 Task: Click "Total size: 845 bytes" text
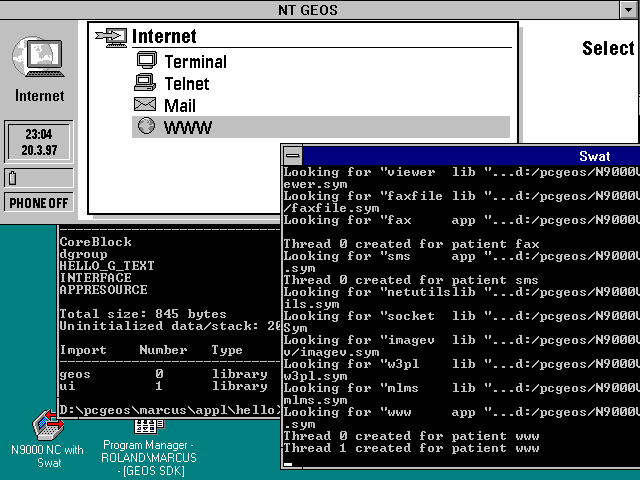[x=143, y=314]
